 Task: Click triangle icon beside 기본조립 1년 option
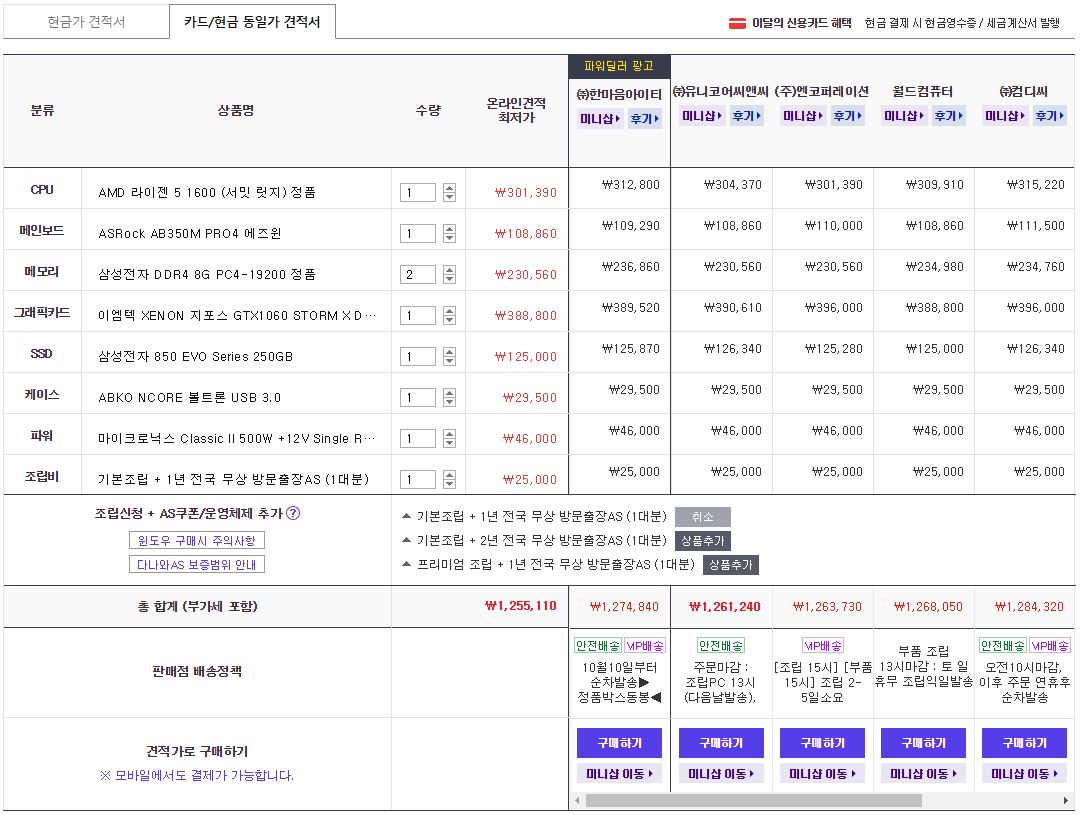[x=406, y=516]
